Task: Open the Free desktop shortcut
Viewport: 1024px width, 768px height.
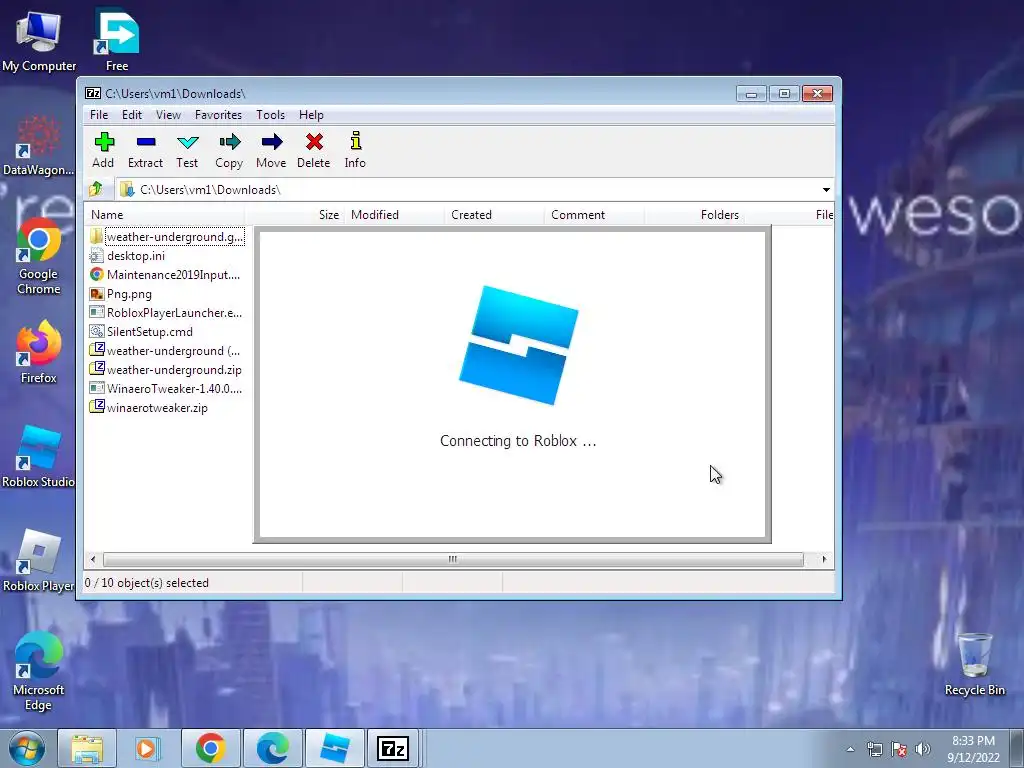Action: coord(117,40)
